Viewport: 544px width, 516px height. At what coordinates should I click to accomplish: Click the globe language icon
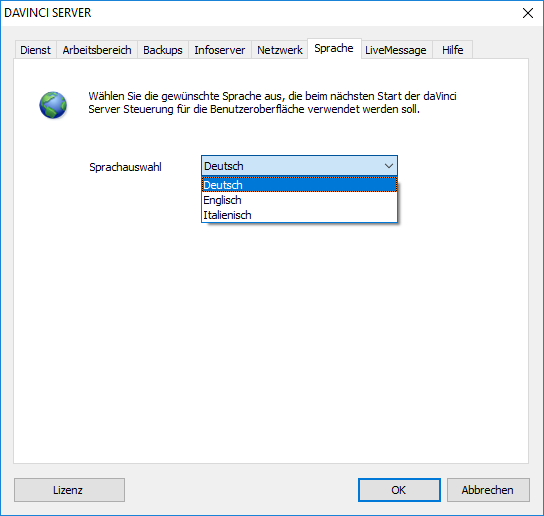[x=53, y=105]
